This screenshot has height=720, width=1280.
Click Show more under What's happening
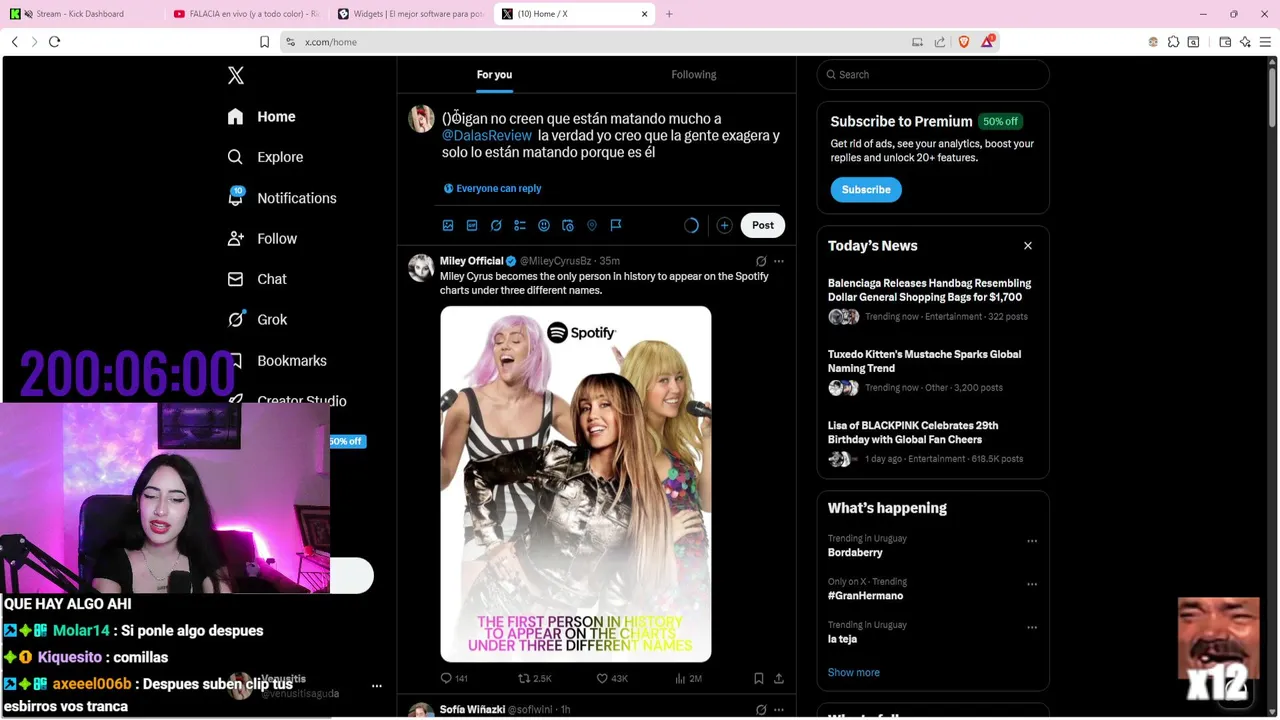point(854,673)
